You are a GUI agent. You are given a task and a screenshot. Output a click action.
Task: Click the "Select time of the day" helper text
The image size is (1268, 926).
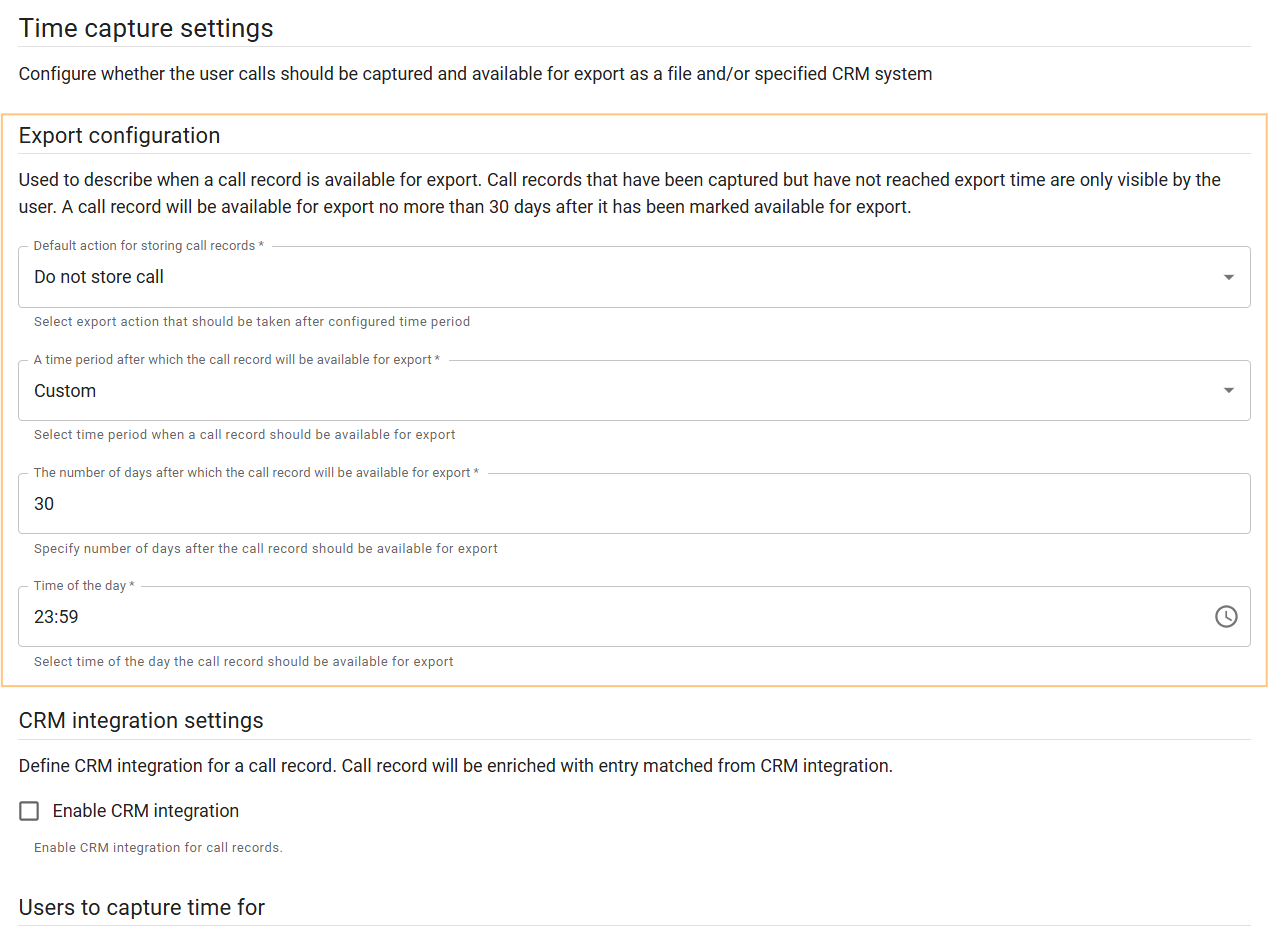coord(244,662)
